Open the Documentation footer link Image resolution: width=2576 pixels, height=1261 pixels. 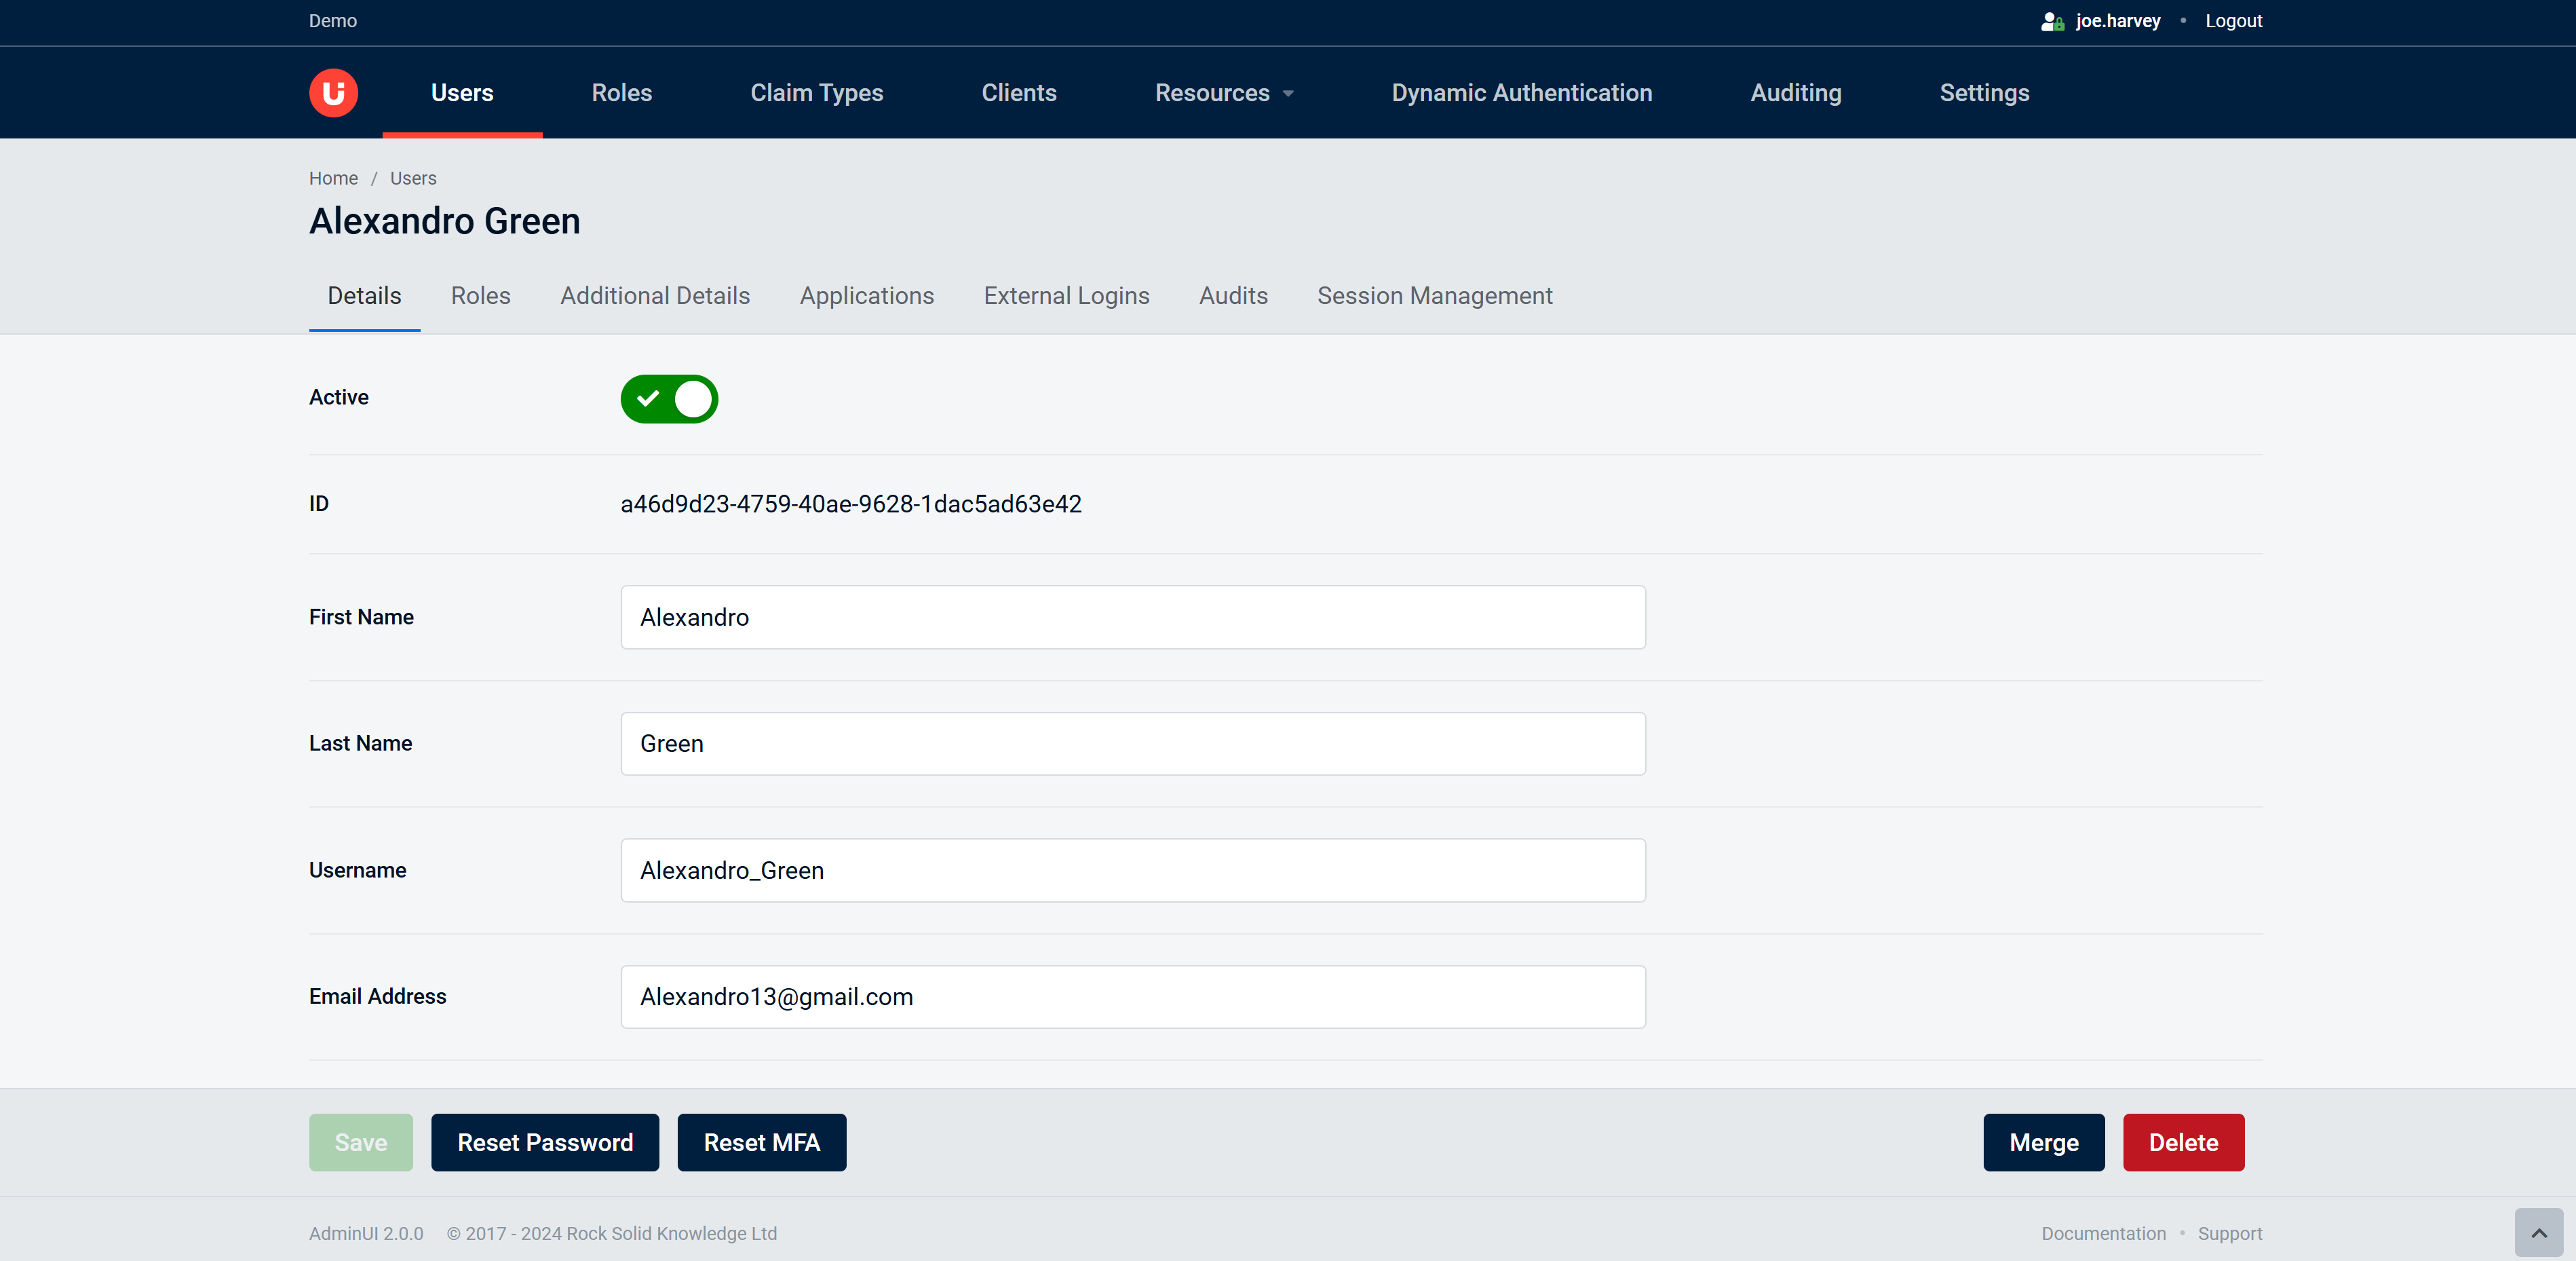(2103, 1233)
